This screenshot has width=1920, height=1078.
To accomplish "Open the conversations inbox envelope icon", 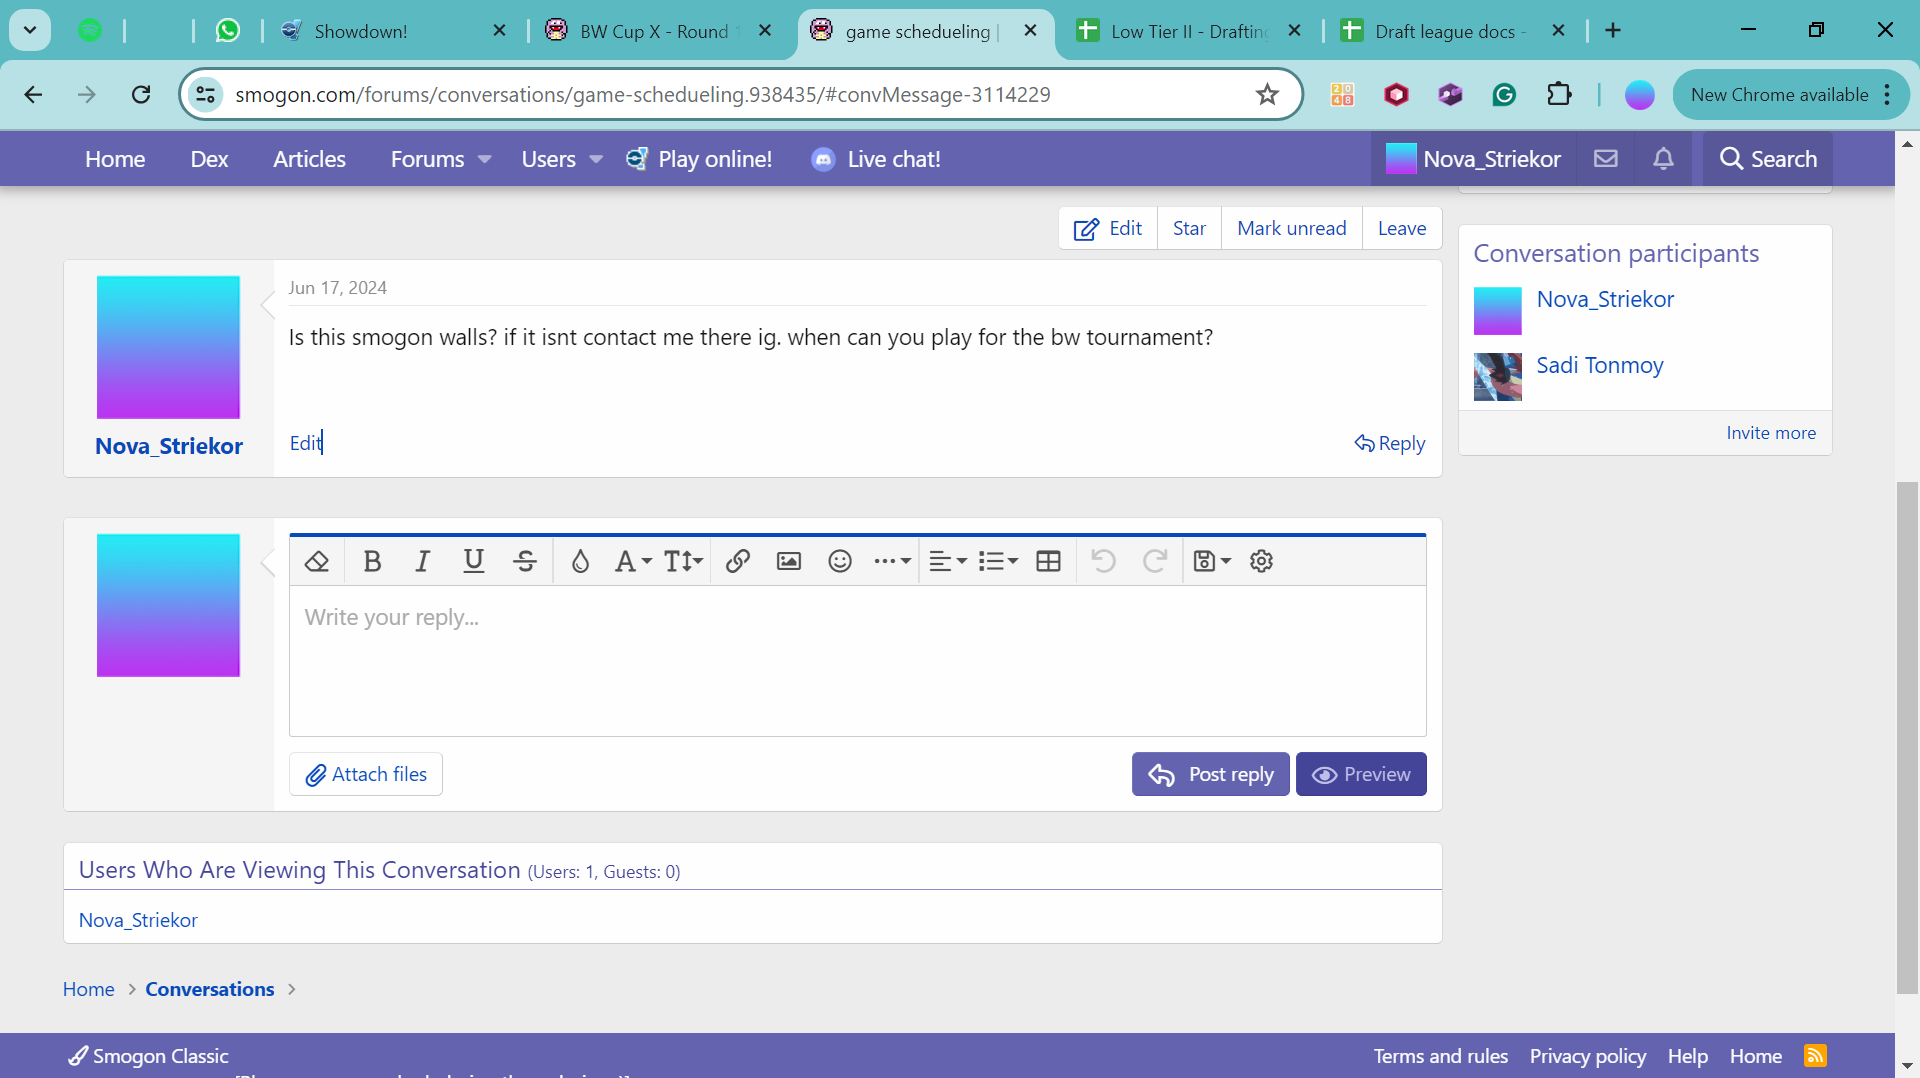I will 1606,159.
